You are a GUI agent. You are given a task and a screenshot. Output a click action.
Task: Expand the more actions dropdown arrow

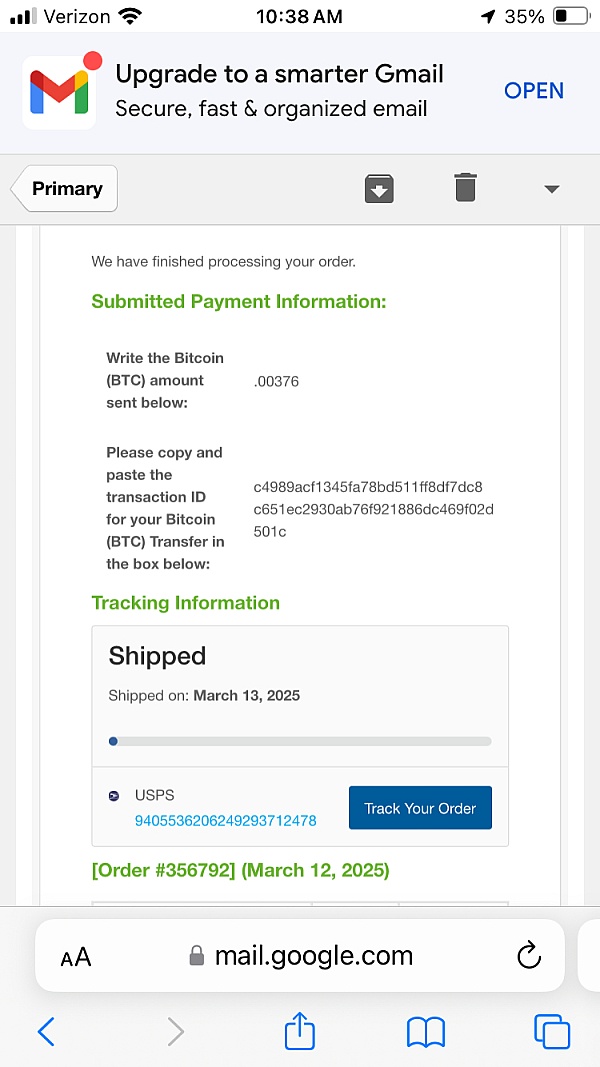coord(551,189)
